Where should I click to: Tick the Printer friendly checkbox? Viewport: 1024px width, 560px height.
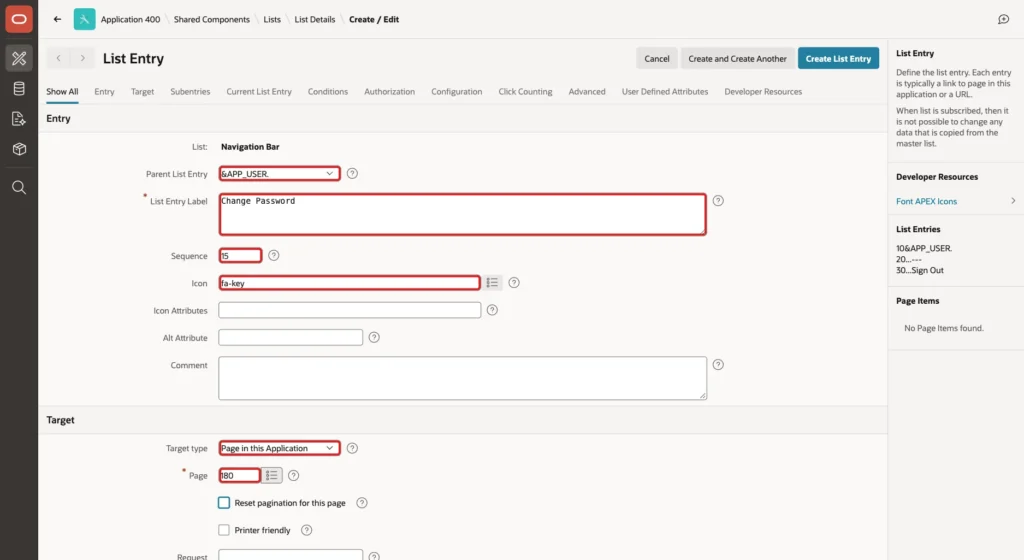point(224,530)
